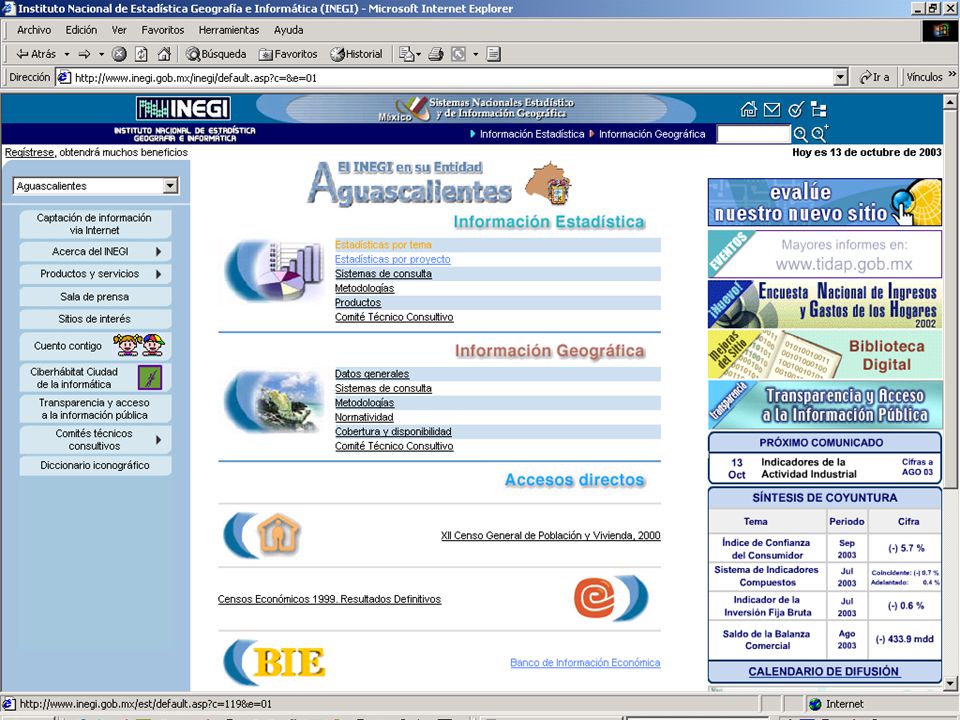Open the Favoritos menu in menu bar
This screenshot has height=720, width=960.
point(162,30)
